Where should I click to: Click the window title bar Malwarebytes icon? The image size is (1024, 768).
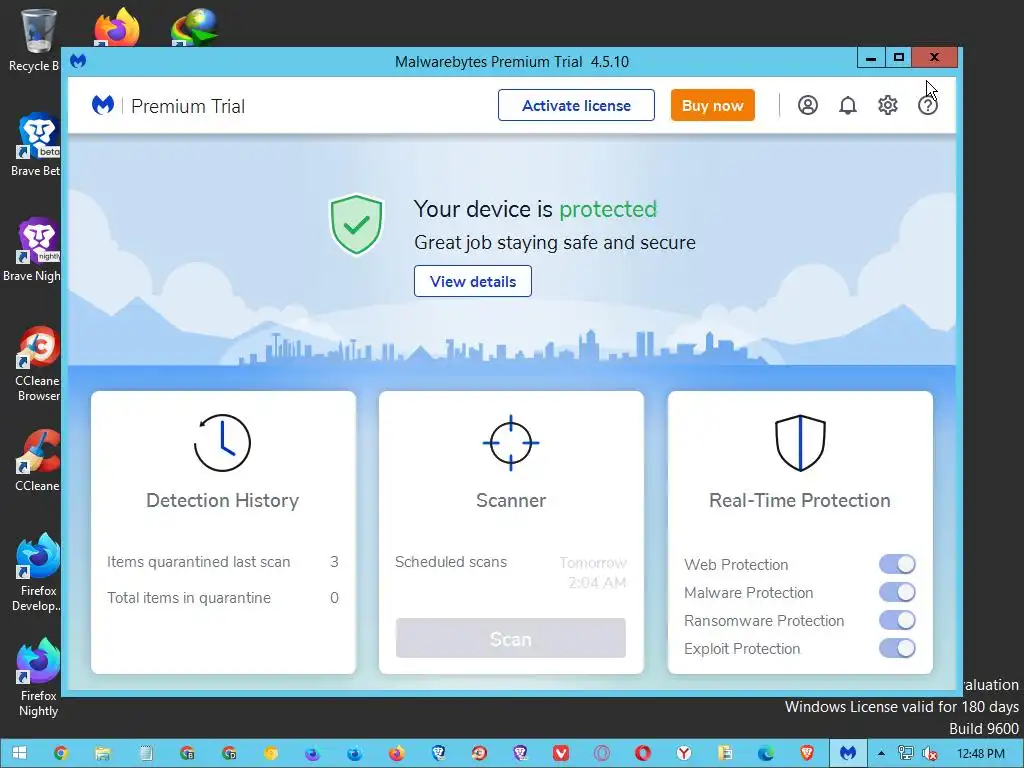[x=78, y=61]
